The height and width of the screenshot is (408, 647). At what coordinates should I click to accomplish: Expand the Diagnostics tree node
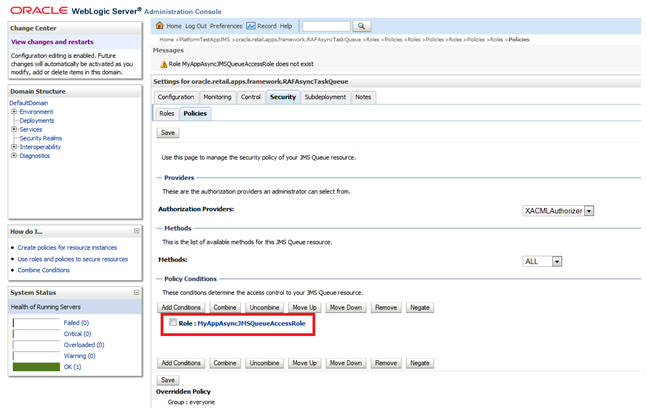(14, 156)
